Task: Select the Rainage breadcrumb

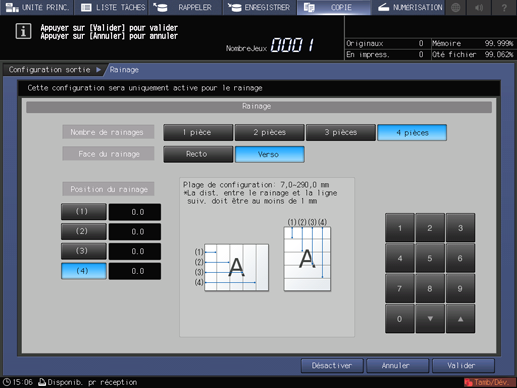Action: 124,70
